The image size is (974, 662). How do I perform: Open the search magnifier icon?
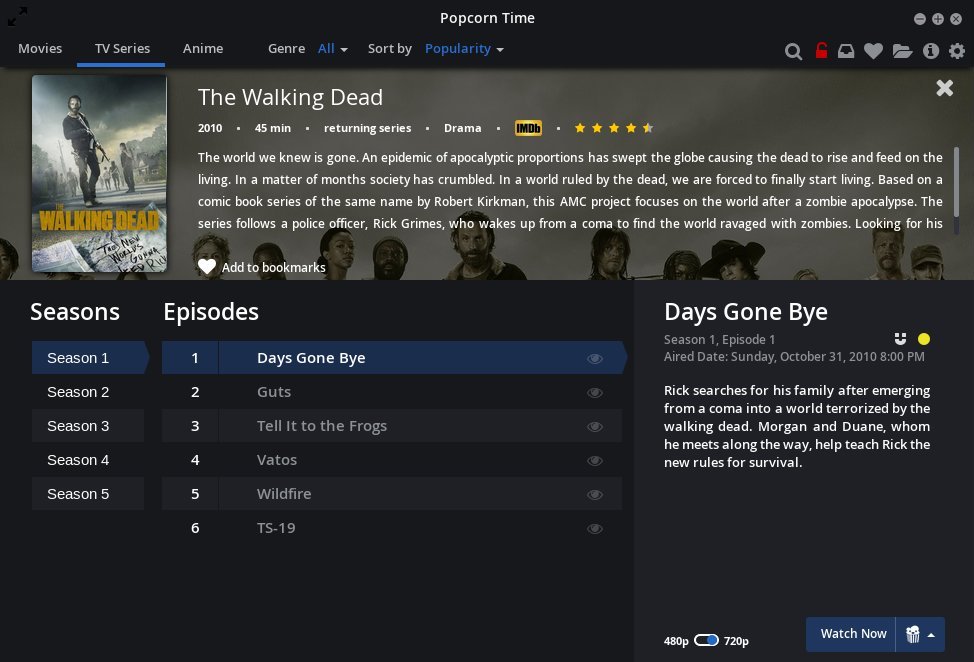(x=793, y=51)
